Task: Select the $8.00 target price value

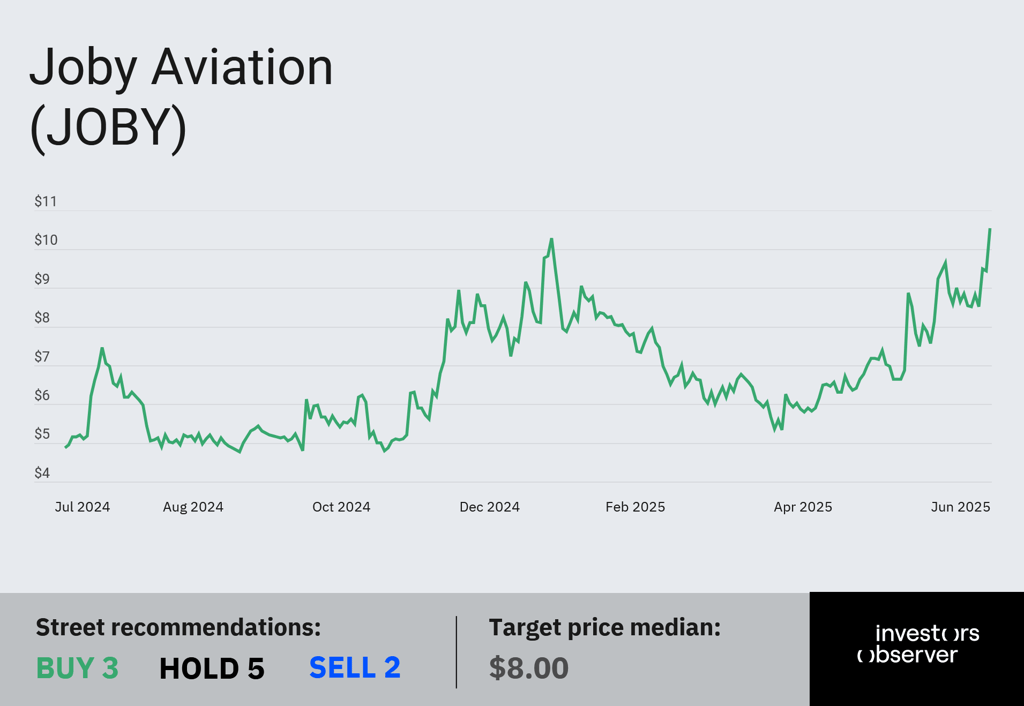Action: click(529, 667)
